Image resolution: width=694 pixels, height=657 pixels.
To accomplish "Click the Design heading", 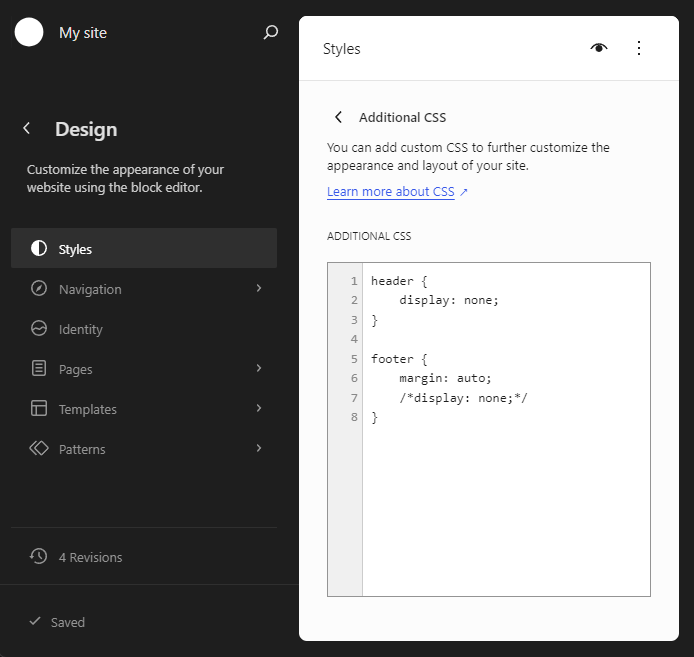I will coord(86,129).
